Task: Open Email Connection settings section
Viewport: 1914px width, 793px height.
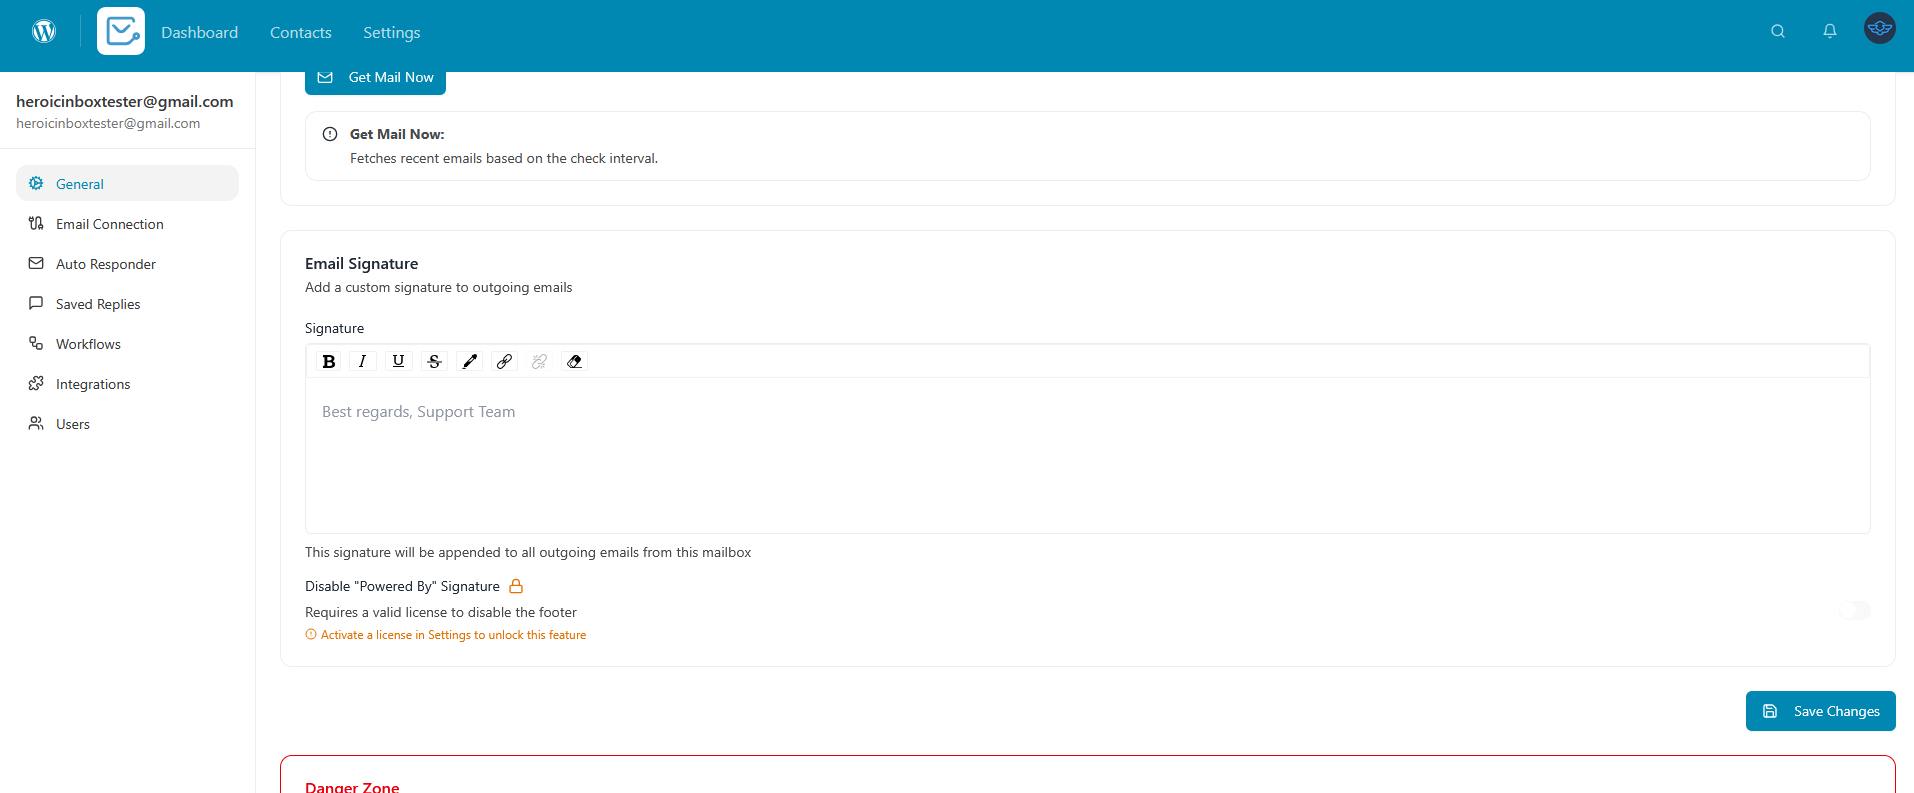Action: 110,225
